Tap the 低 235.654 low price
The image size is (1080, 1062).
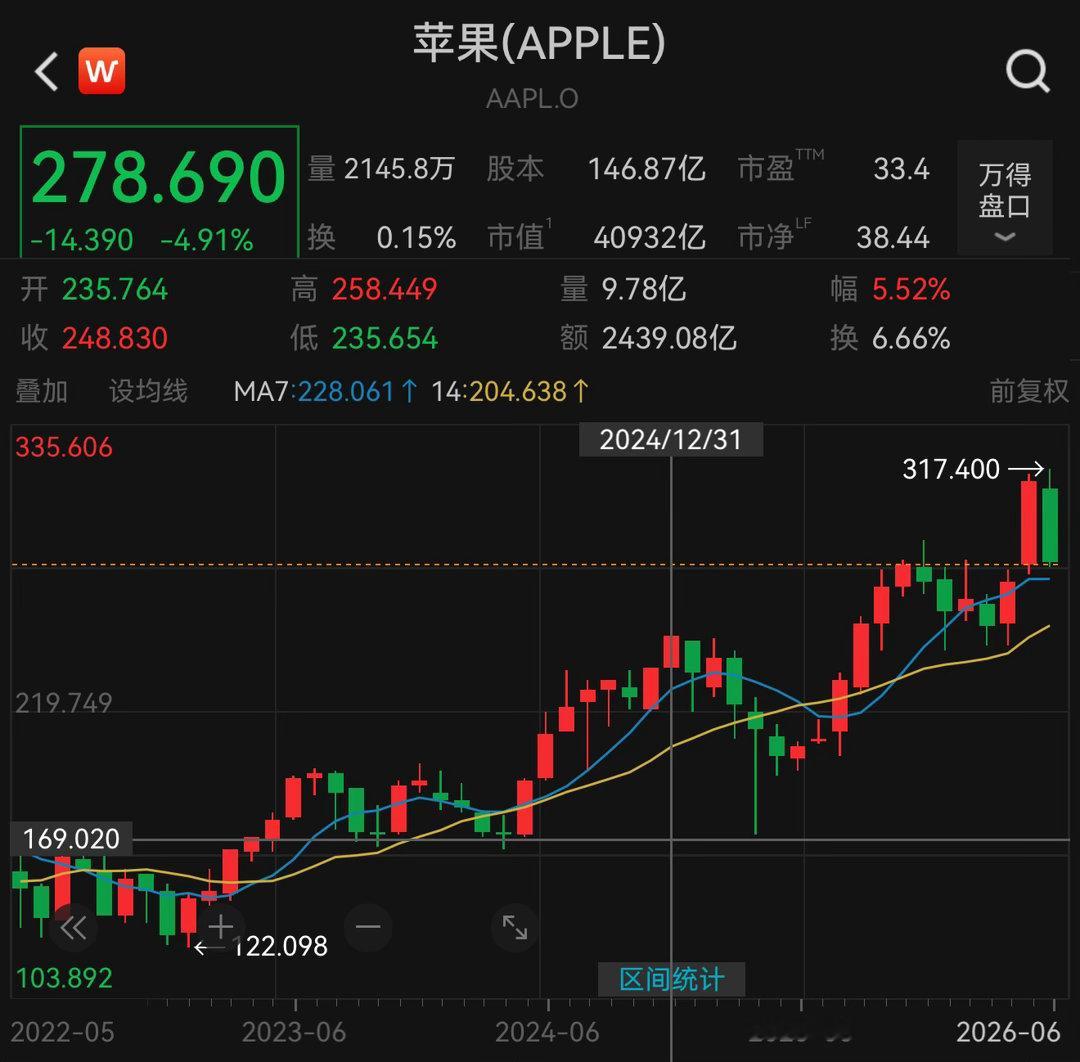click(364, 338)
